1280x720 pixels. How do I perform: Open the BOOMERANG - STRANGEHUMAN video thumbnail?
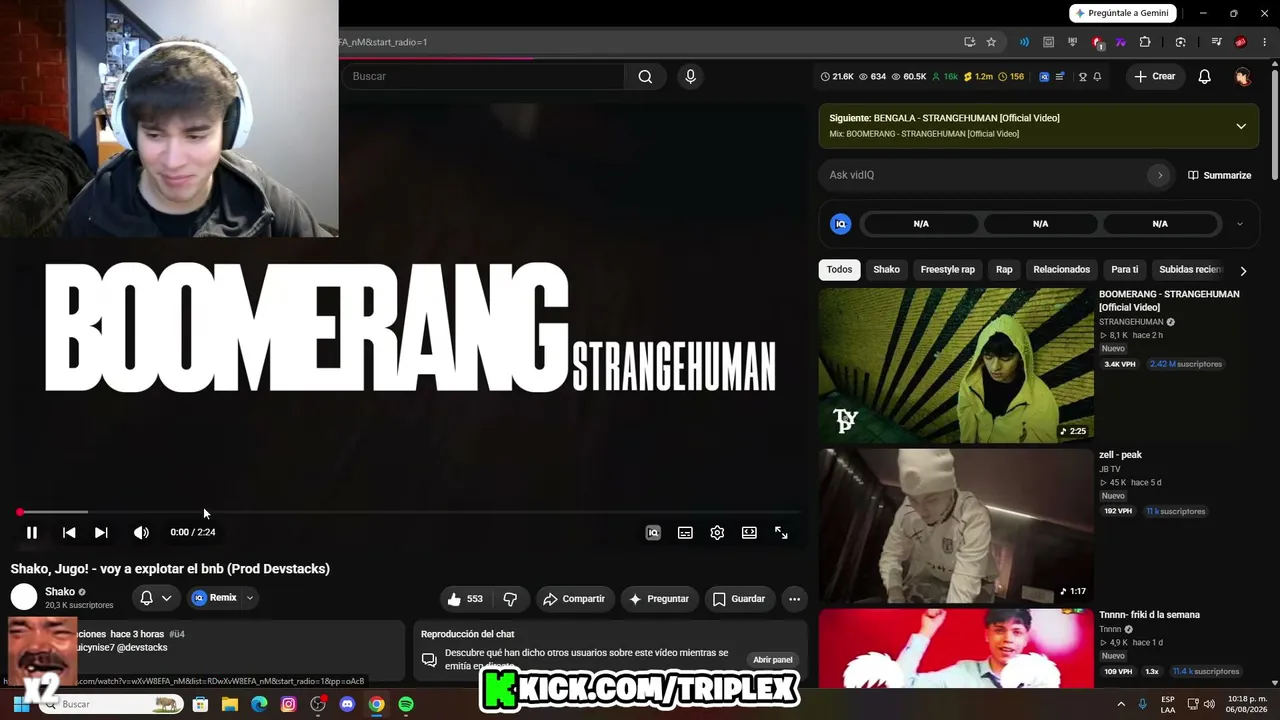(956, 366)
